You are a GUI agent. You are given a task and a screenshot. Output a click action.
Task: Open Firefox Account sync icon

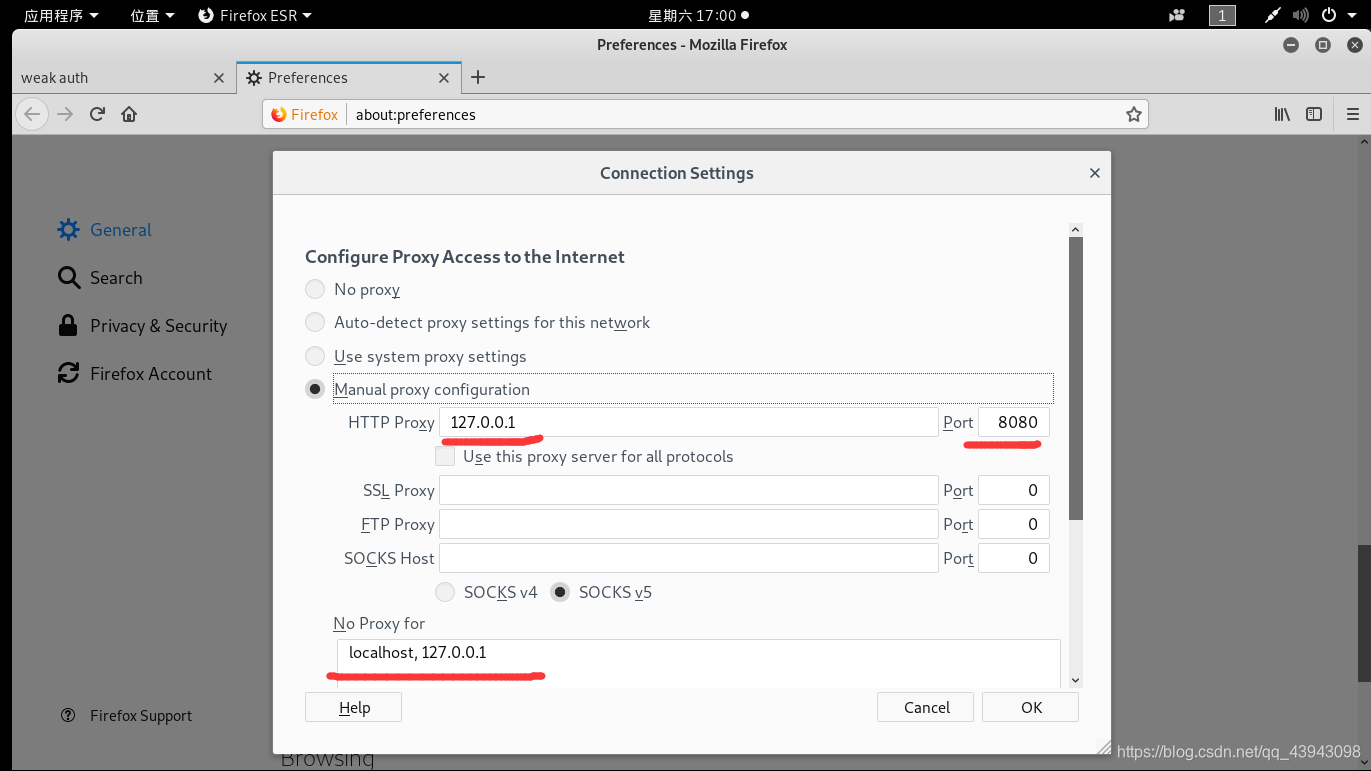click(68, 374)
